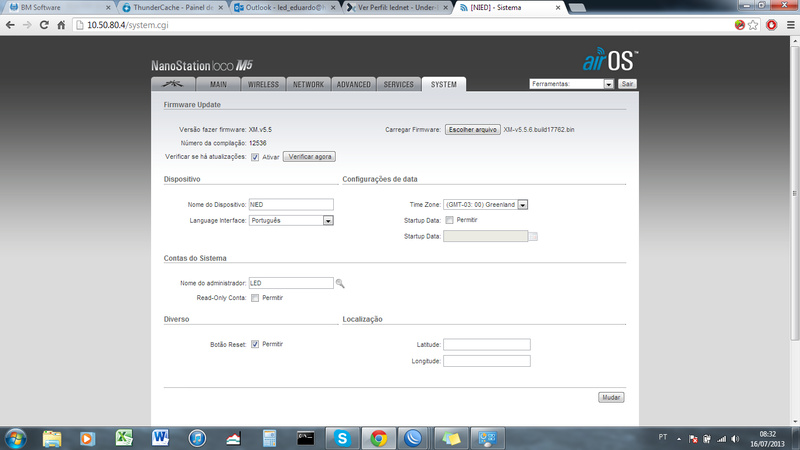Bookmark this page with star icon
Viewport: 800px width, 450px height.
click(x=753, y=25)
